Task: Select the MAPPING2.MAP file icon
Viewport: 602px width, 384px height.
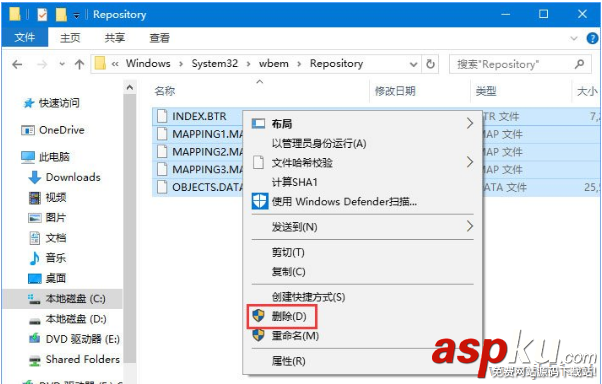Action: (x=162, y=151)
